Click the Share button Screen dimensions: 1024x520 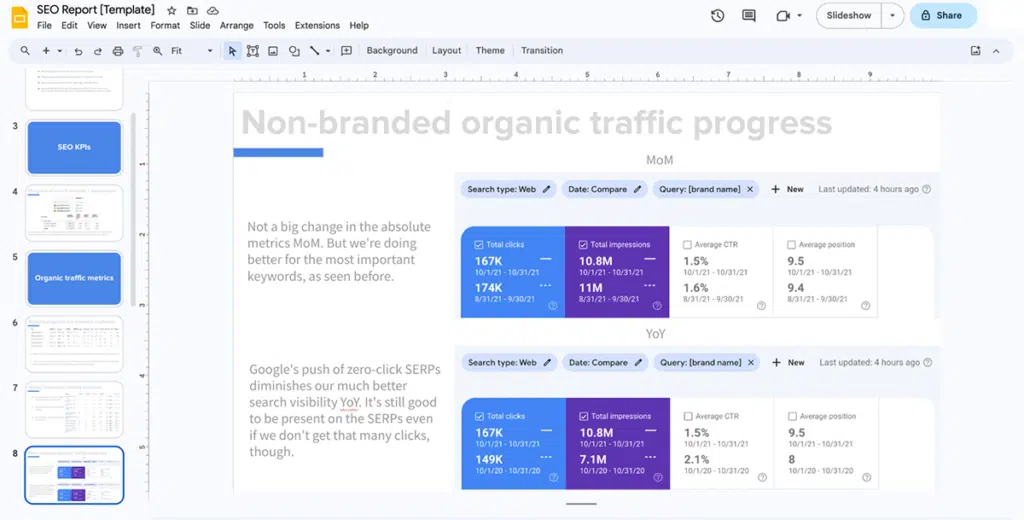tap(943, 16)
